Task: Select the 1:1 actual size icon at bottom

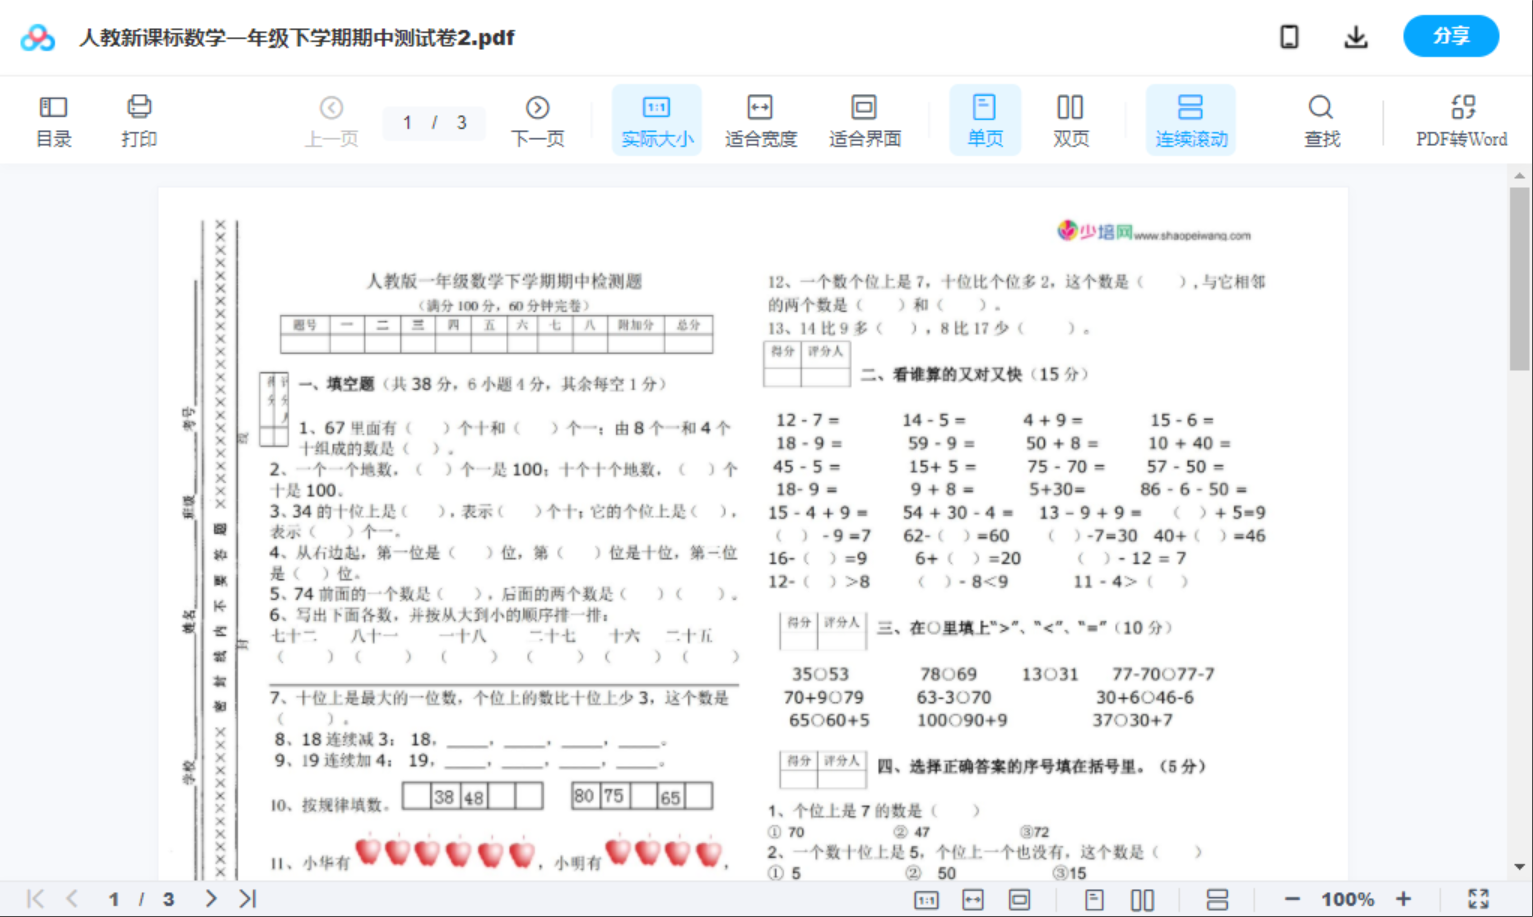Action: pyautogui.click(x=924, y=898)
